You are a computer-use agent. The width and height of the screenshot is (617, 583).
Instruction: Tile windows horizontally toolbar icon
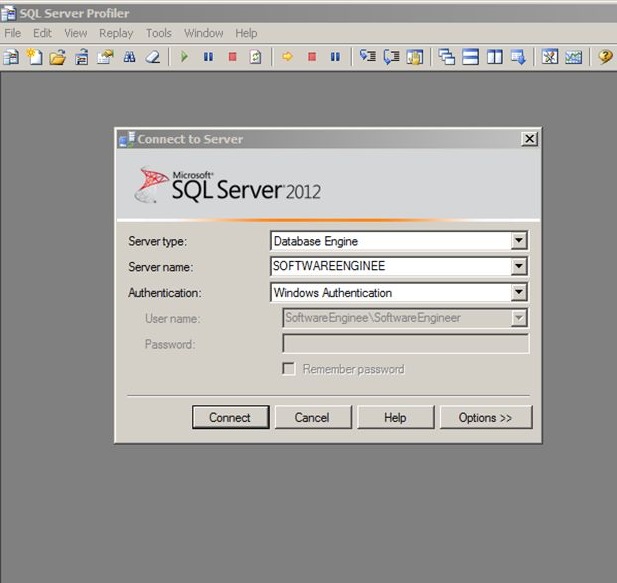click(470, 57)
